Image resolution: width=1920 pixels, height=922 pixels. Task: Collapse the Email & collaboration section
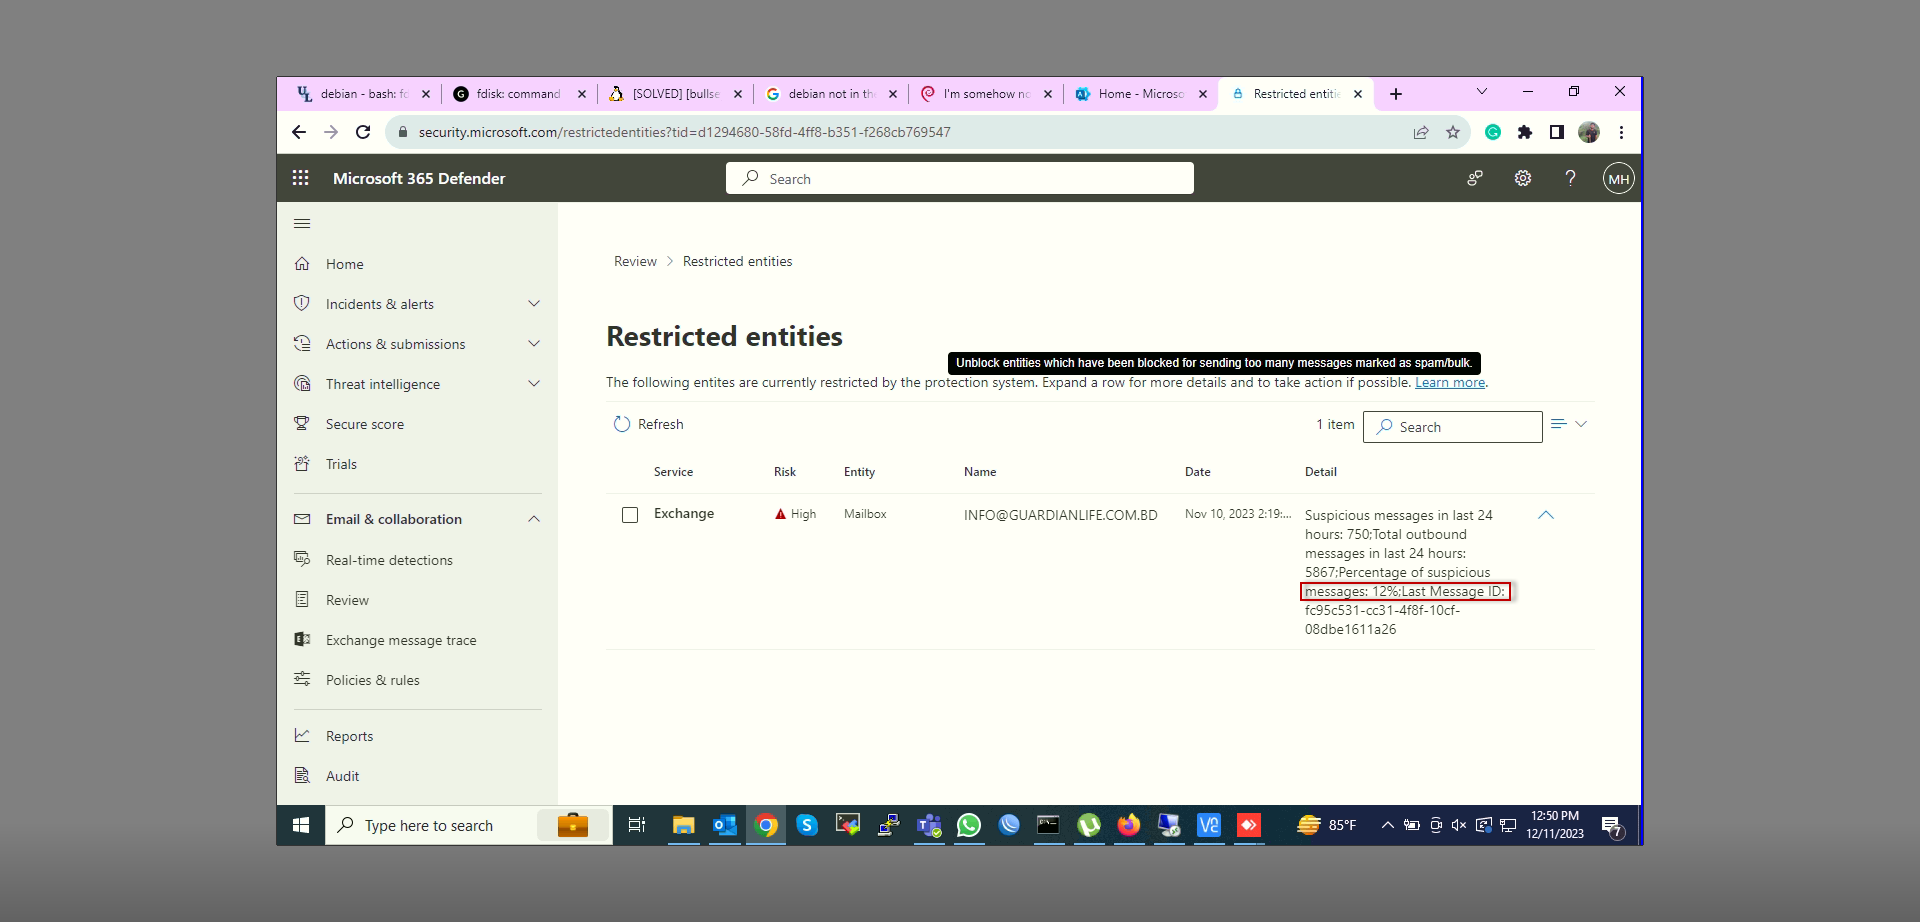click(x=535, y=518)
